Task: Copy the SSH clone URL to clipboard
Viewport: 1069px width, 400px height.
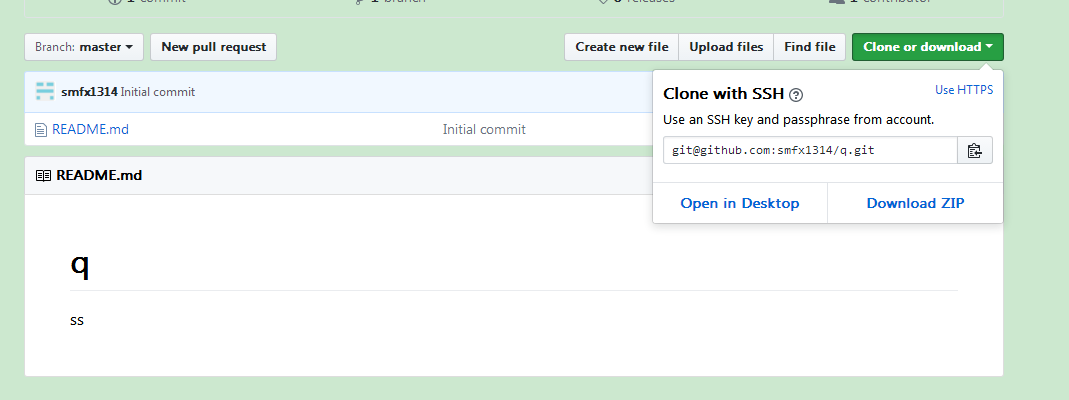Action: point(974,151)
